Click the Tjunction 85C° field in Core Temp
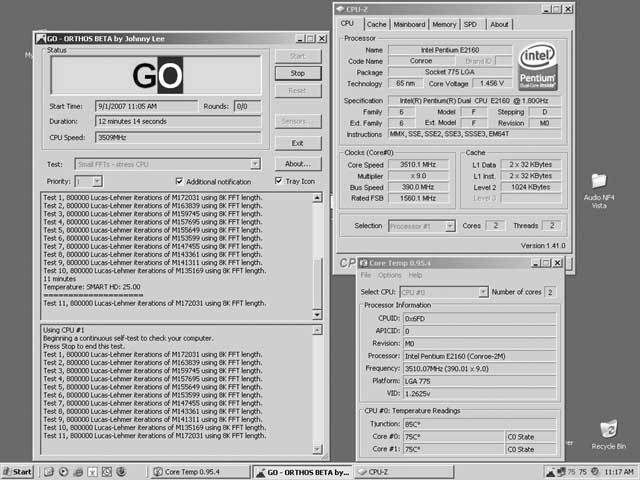The width and height of the screenshot is (640, 480). coord(480,424)
